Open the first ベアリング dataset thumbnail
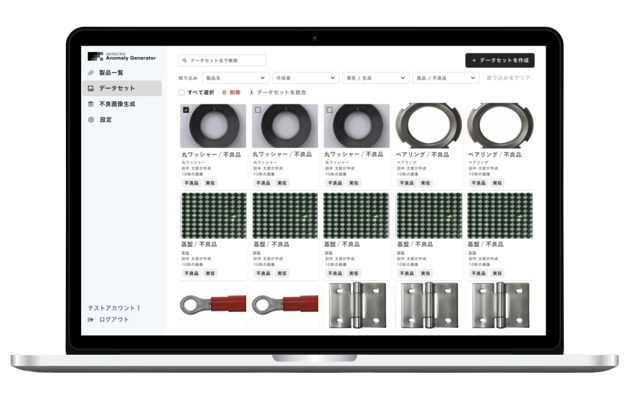Viewport: 632px width, 395px height. tap(428, 126)
